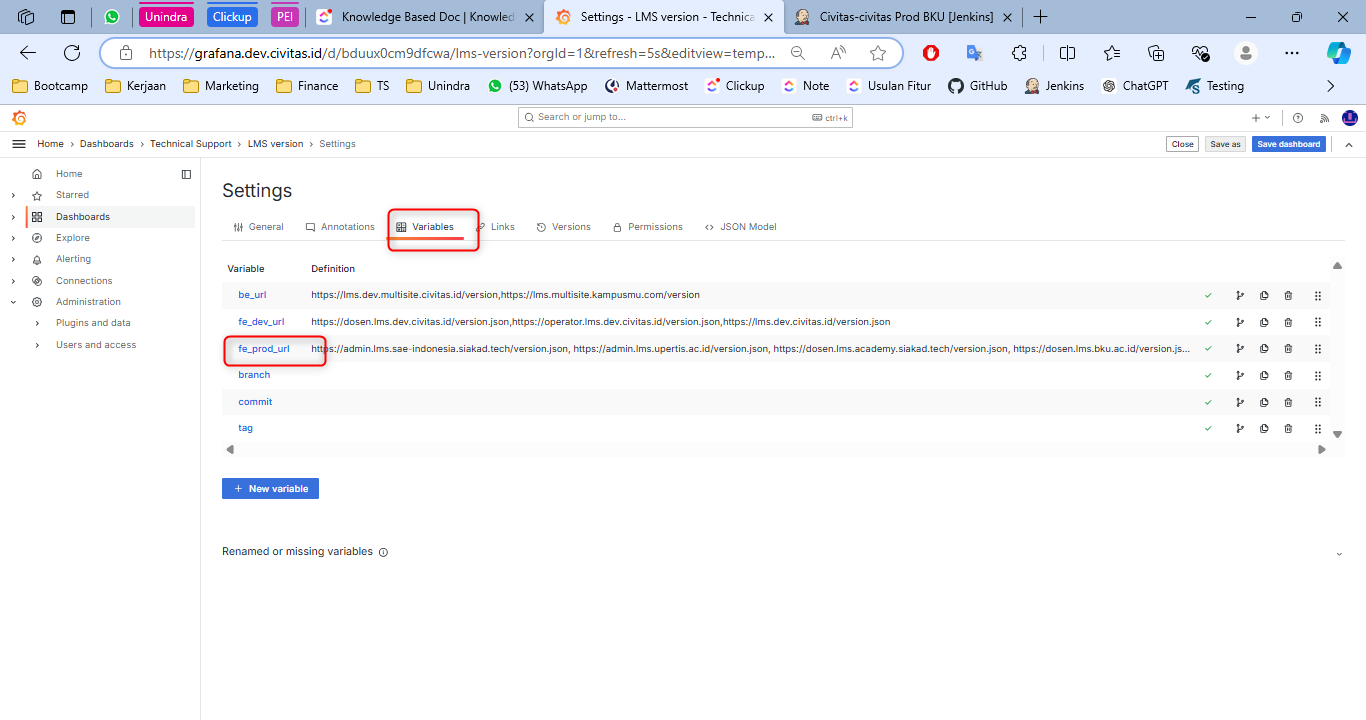Screen dimensions: 1366x720
Task: Dock the sidebar menu using the panel icon
Action: (186, 174)
